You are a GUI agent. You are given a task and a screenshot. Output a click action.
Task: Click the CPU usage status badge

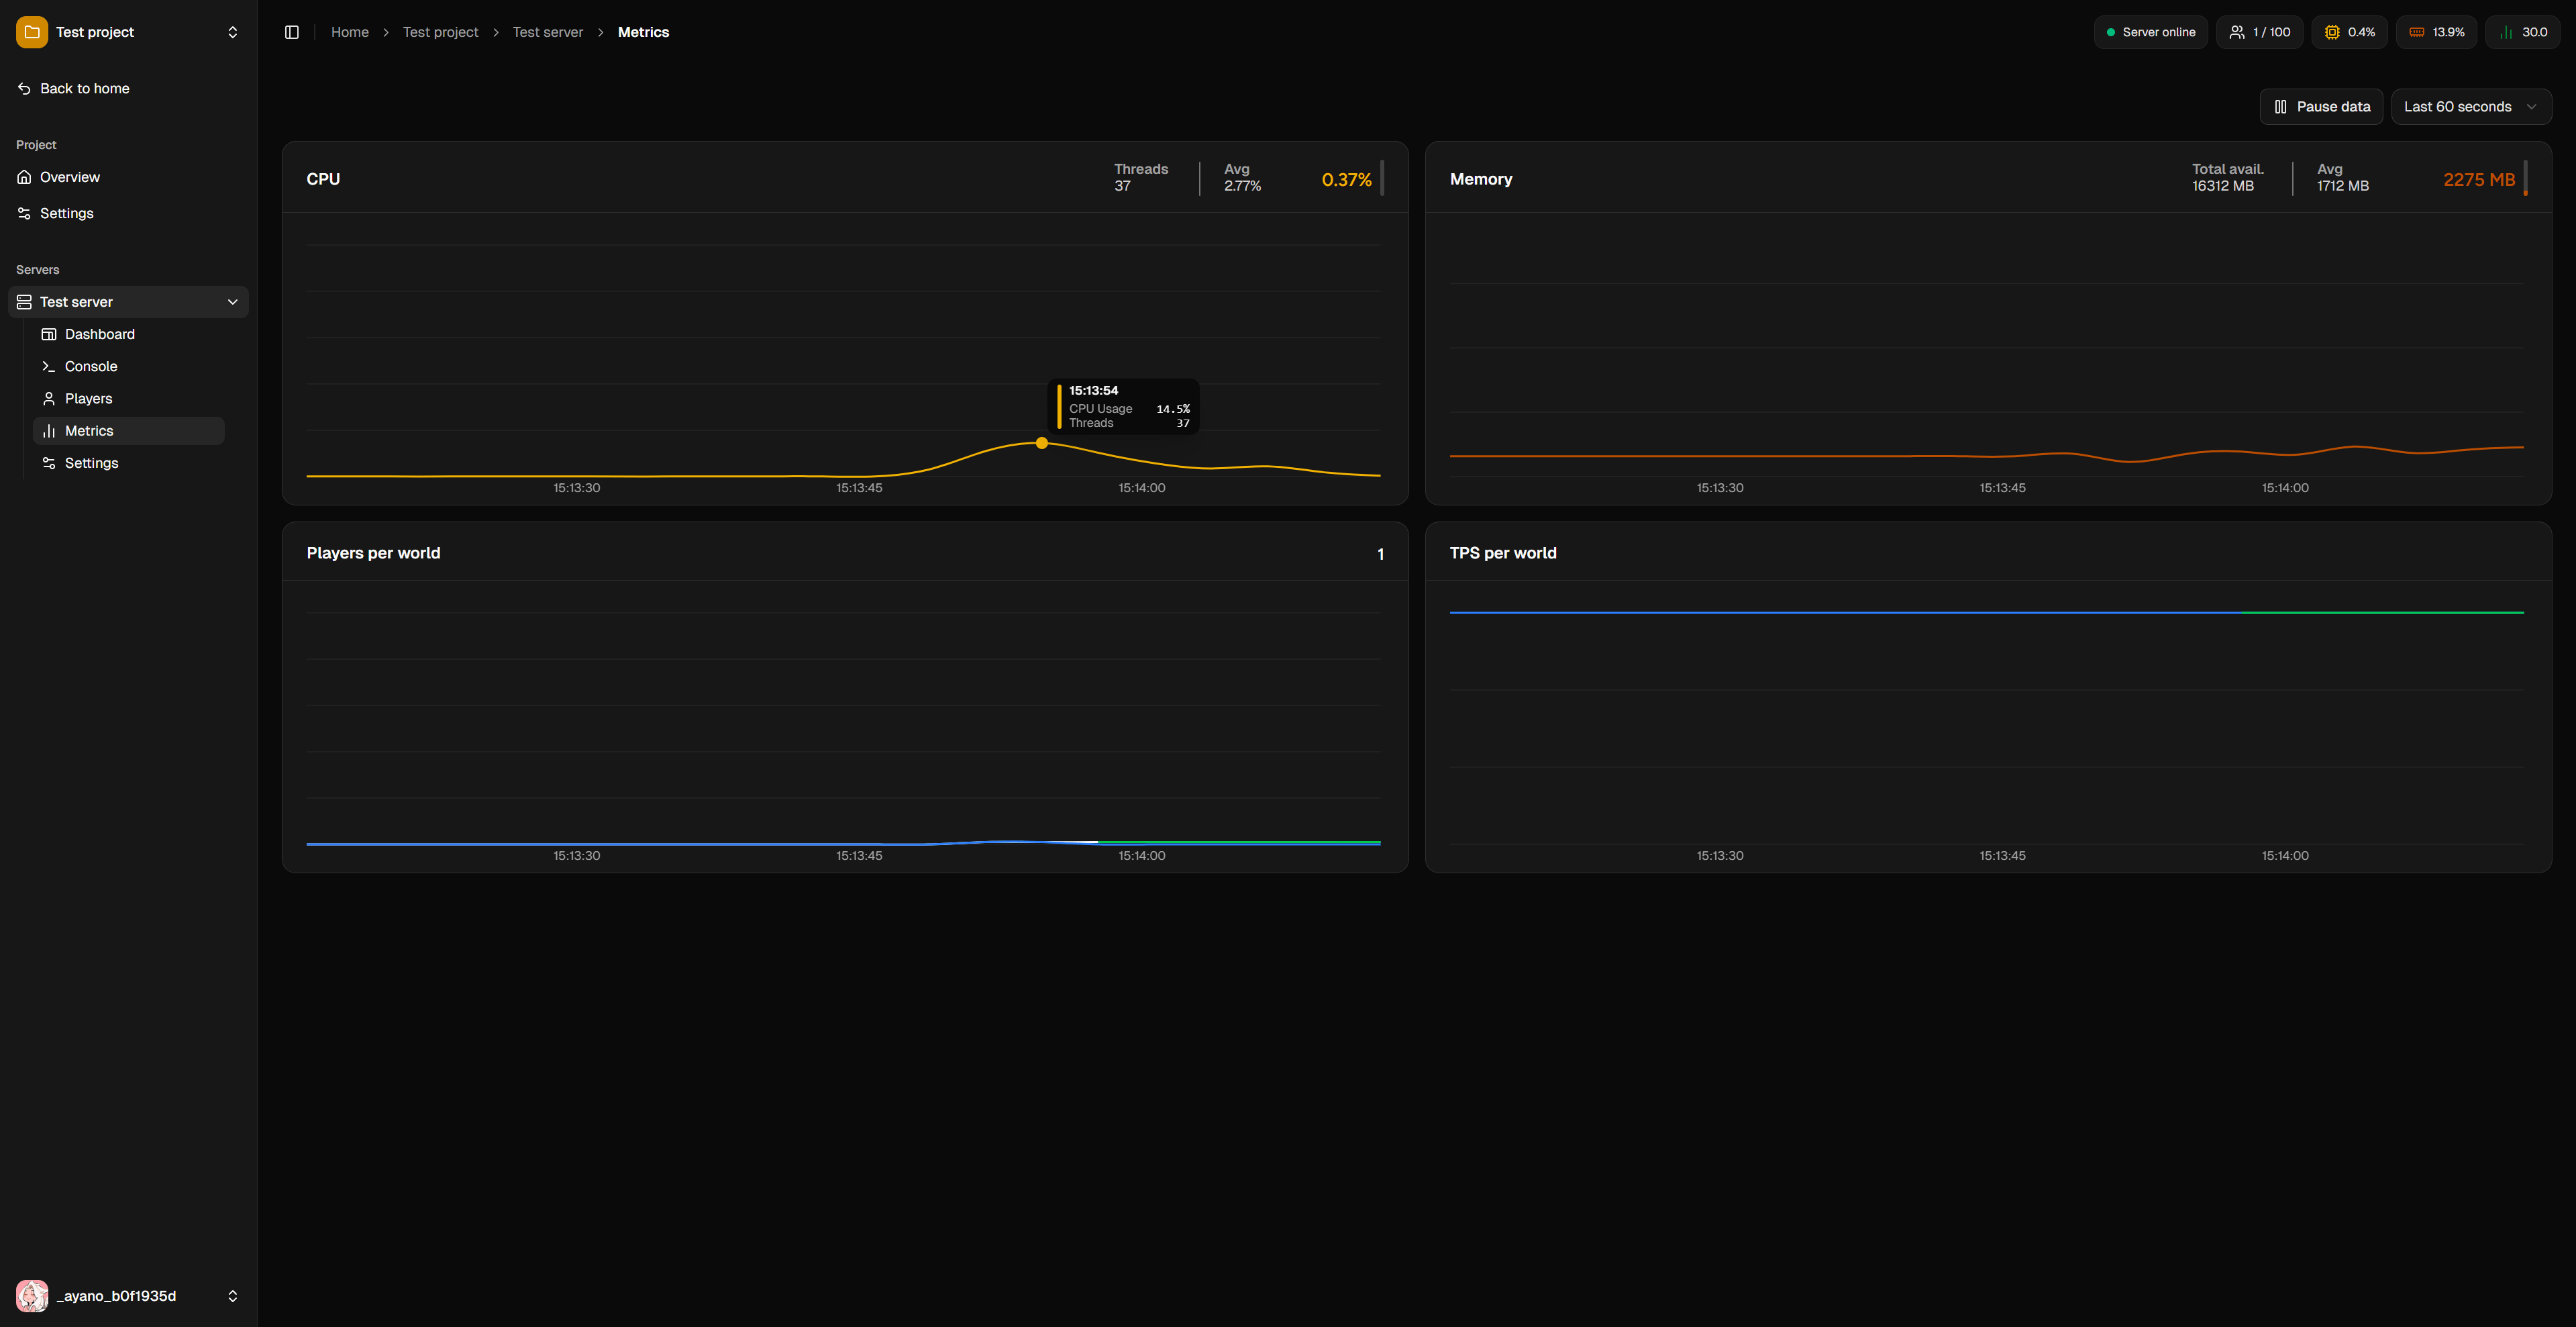coord(2349,32)
